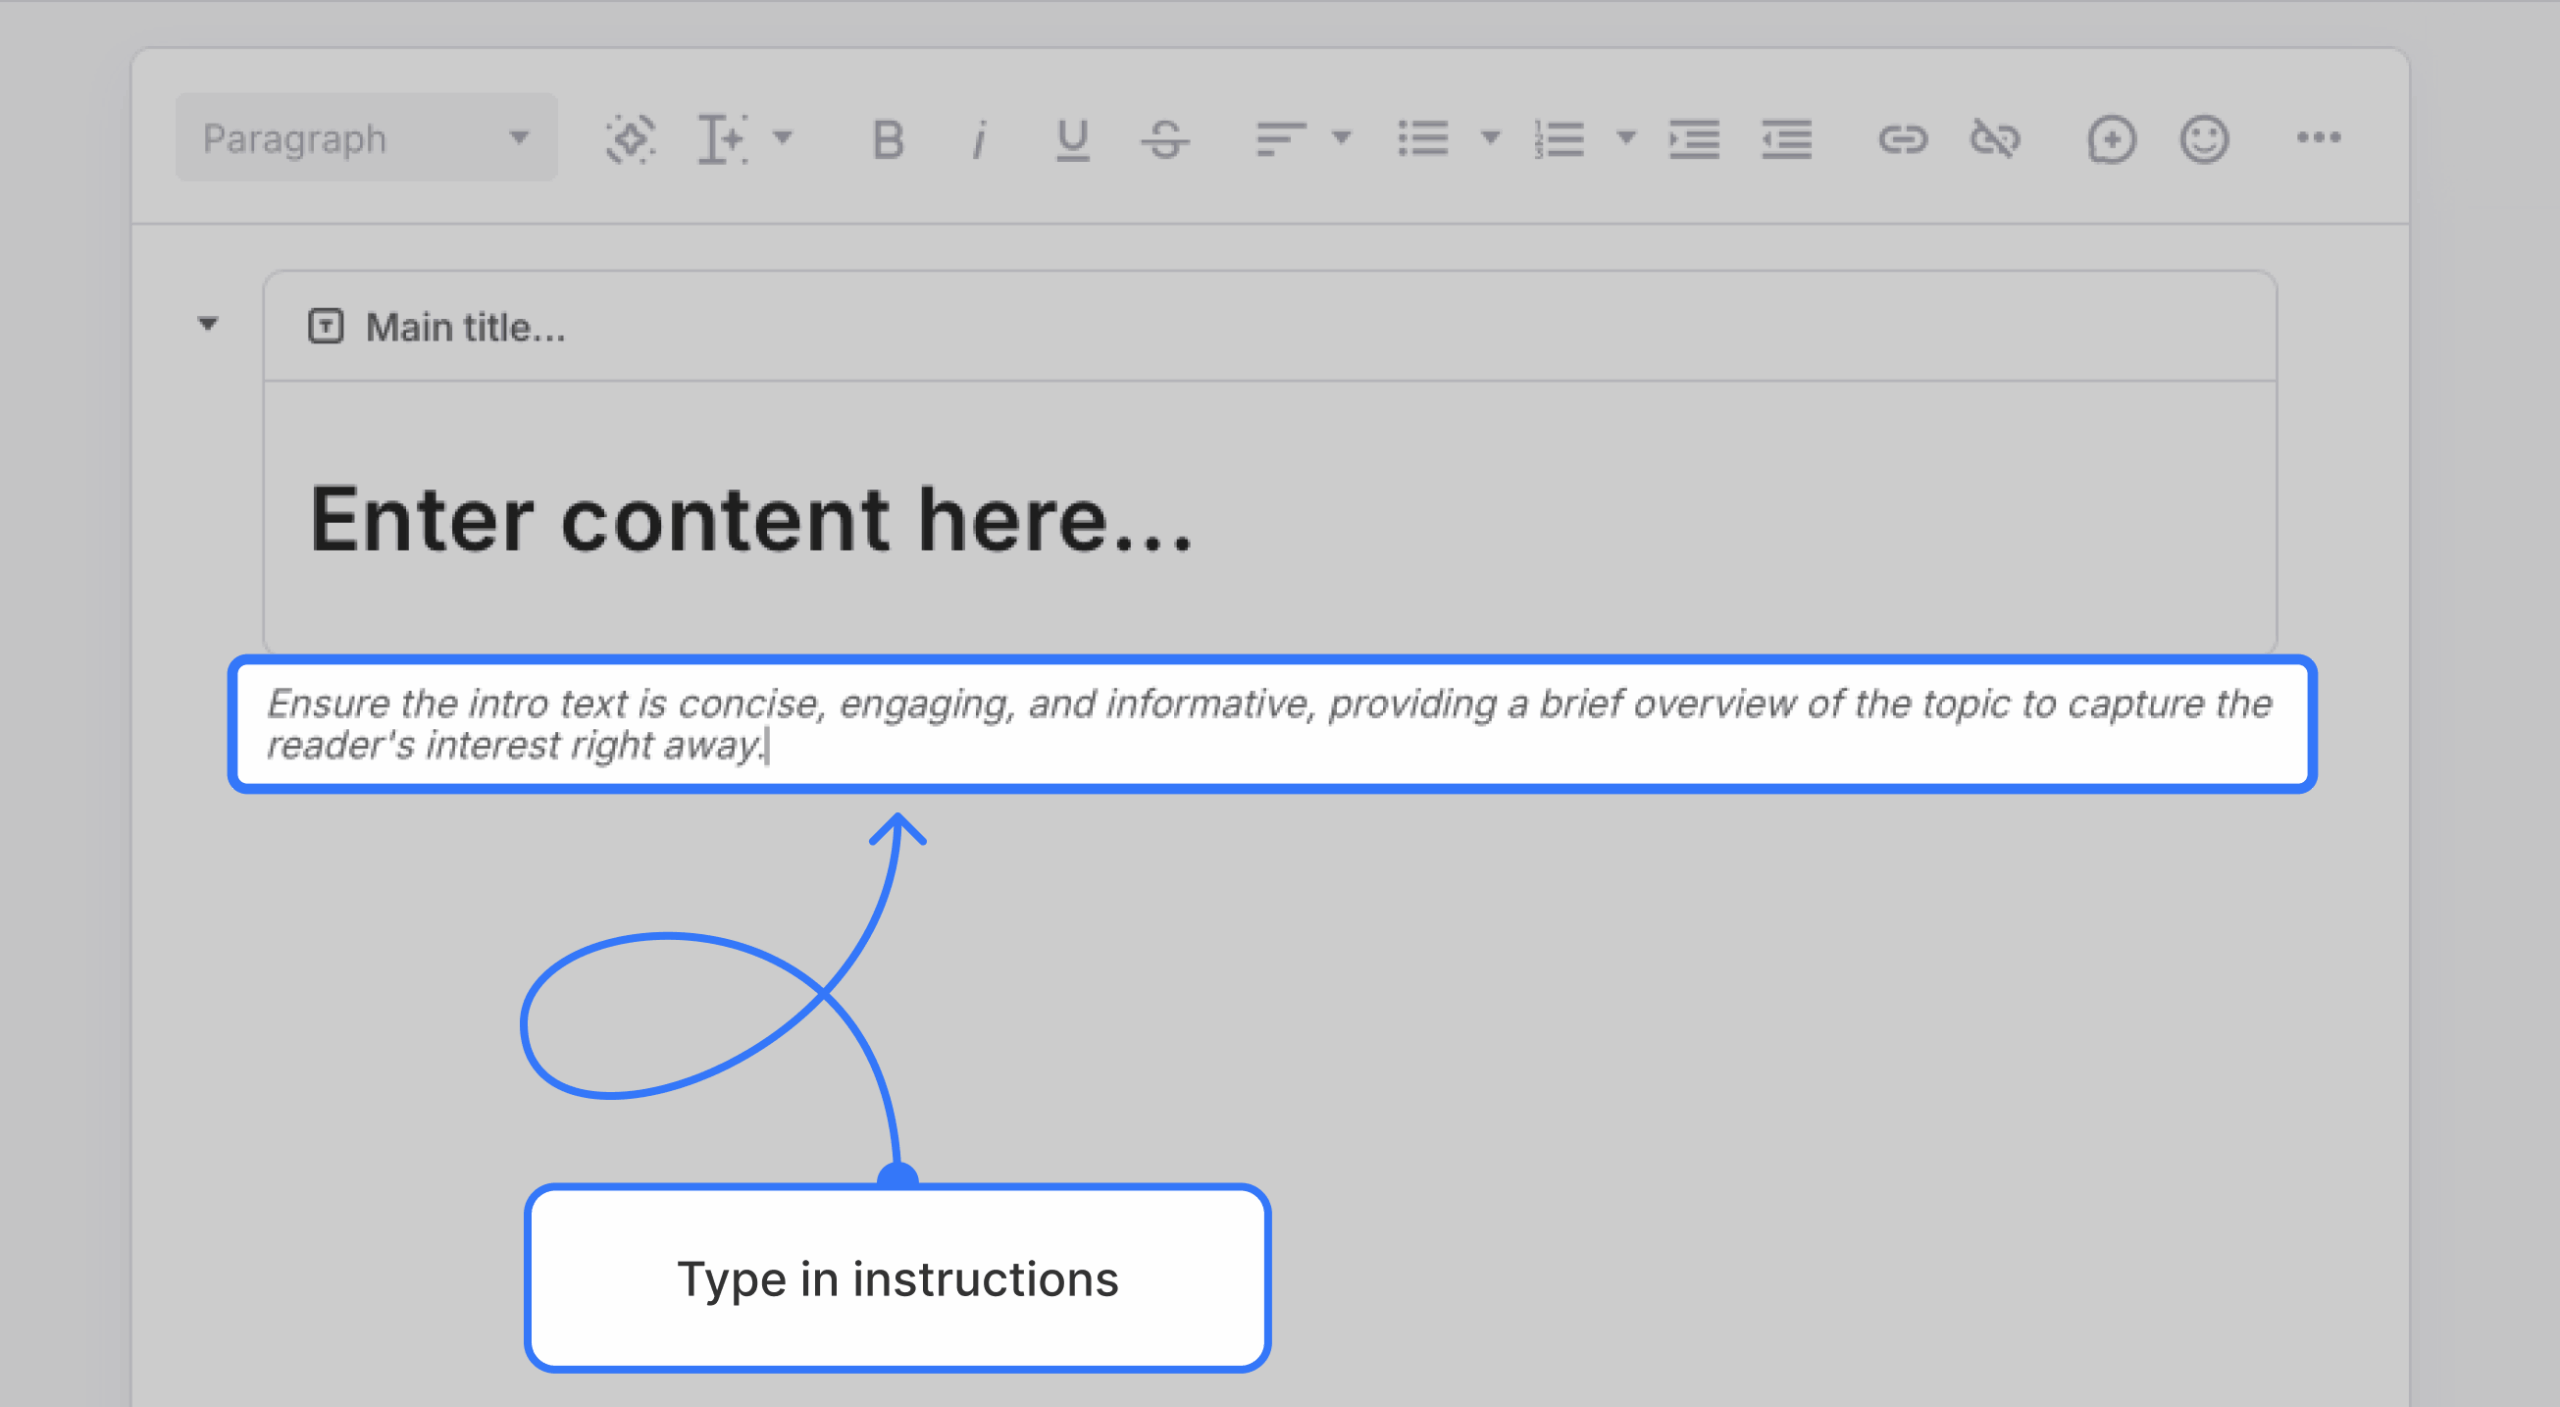Apply italic formatting
2560x1407 pixels.
click(978, 139)
